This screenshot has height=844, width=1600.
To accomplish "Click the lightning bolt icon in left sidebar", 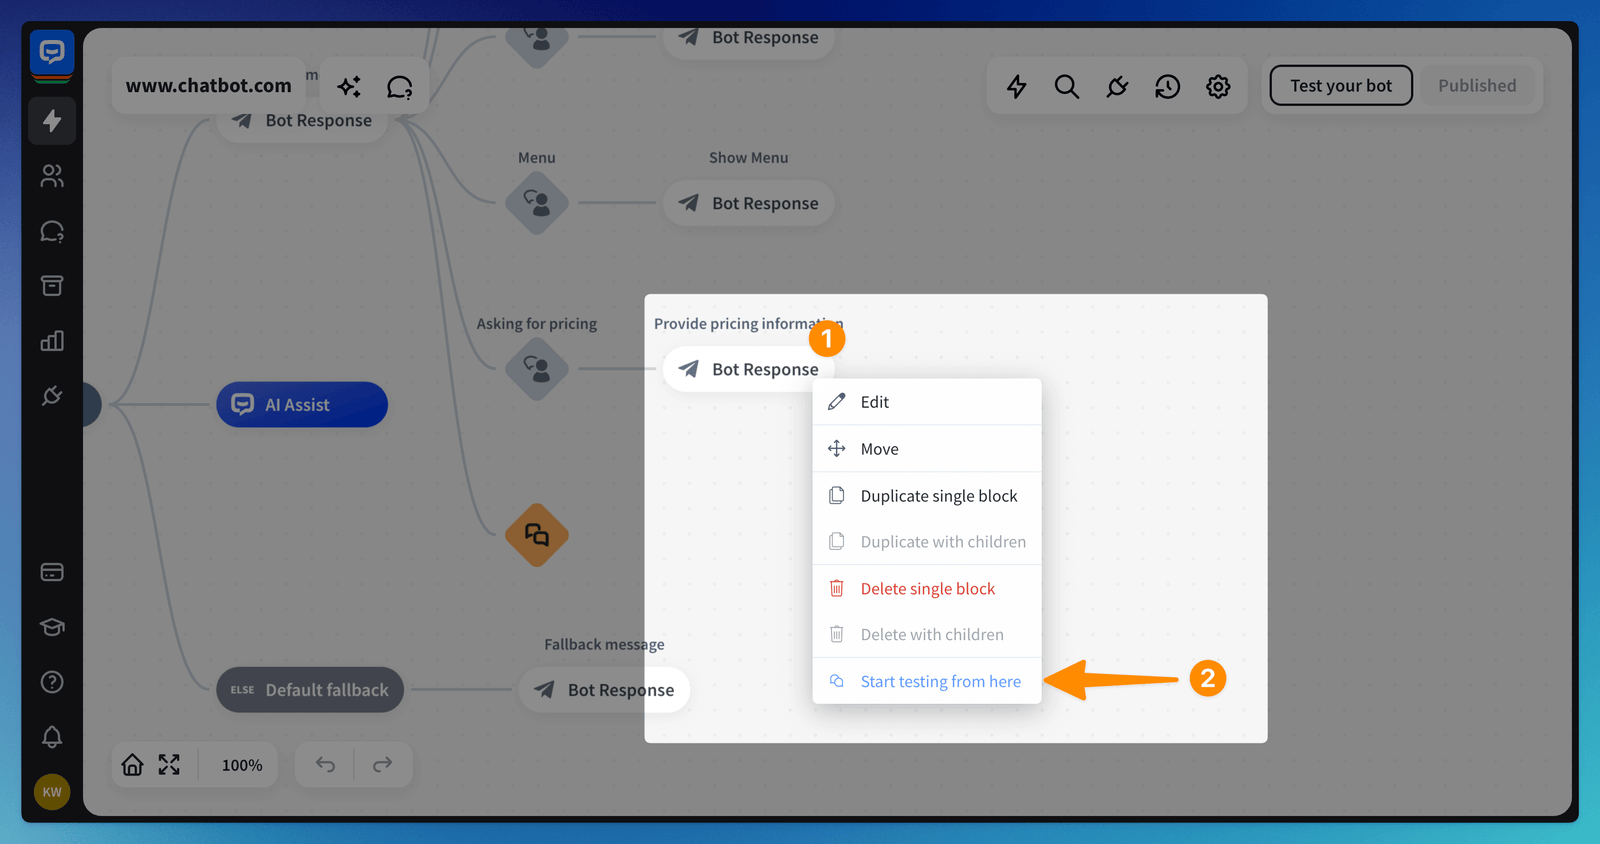I will [52, 121].
